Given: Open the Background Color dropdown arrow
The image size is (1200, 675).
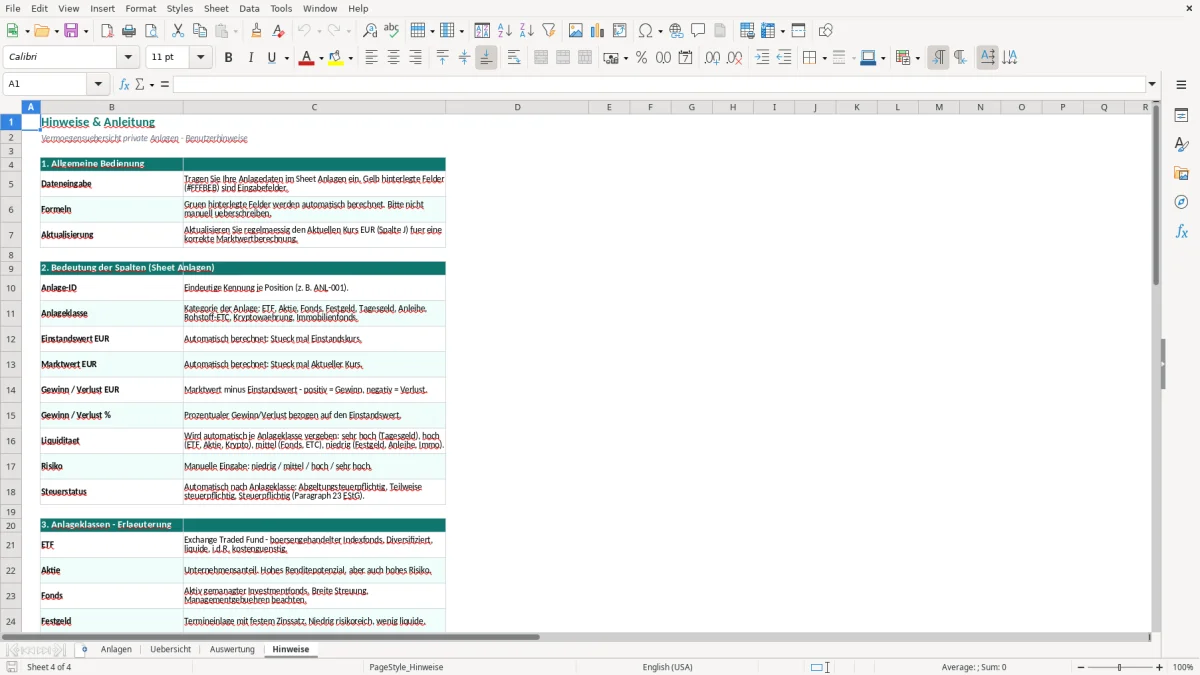Looking at the screenshot, I should coord(351,58).
